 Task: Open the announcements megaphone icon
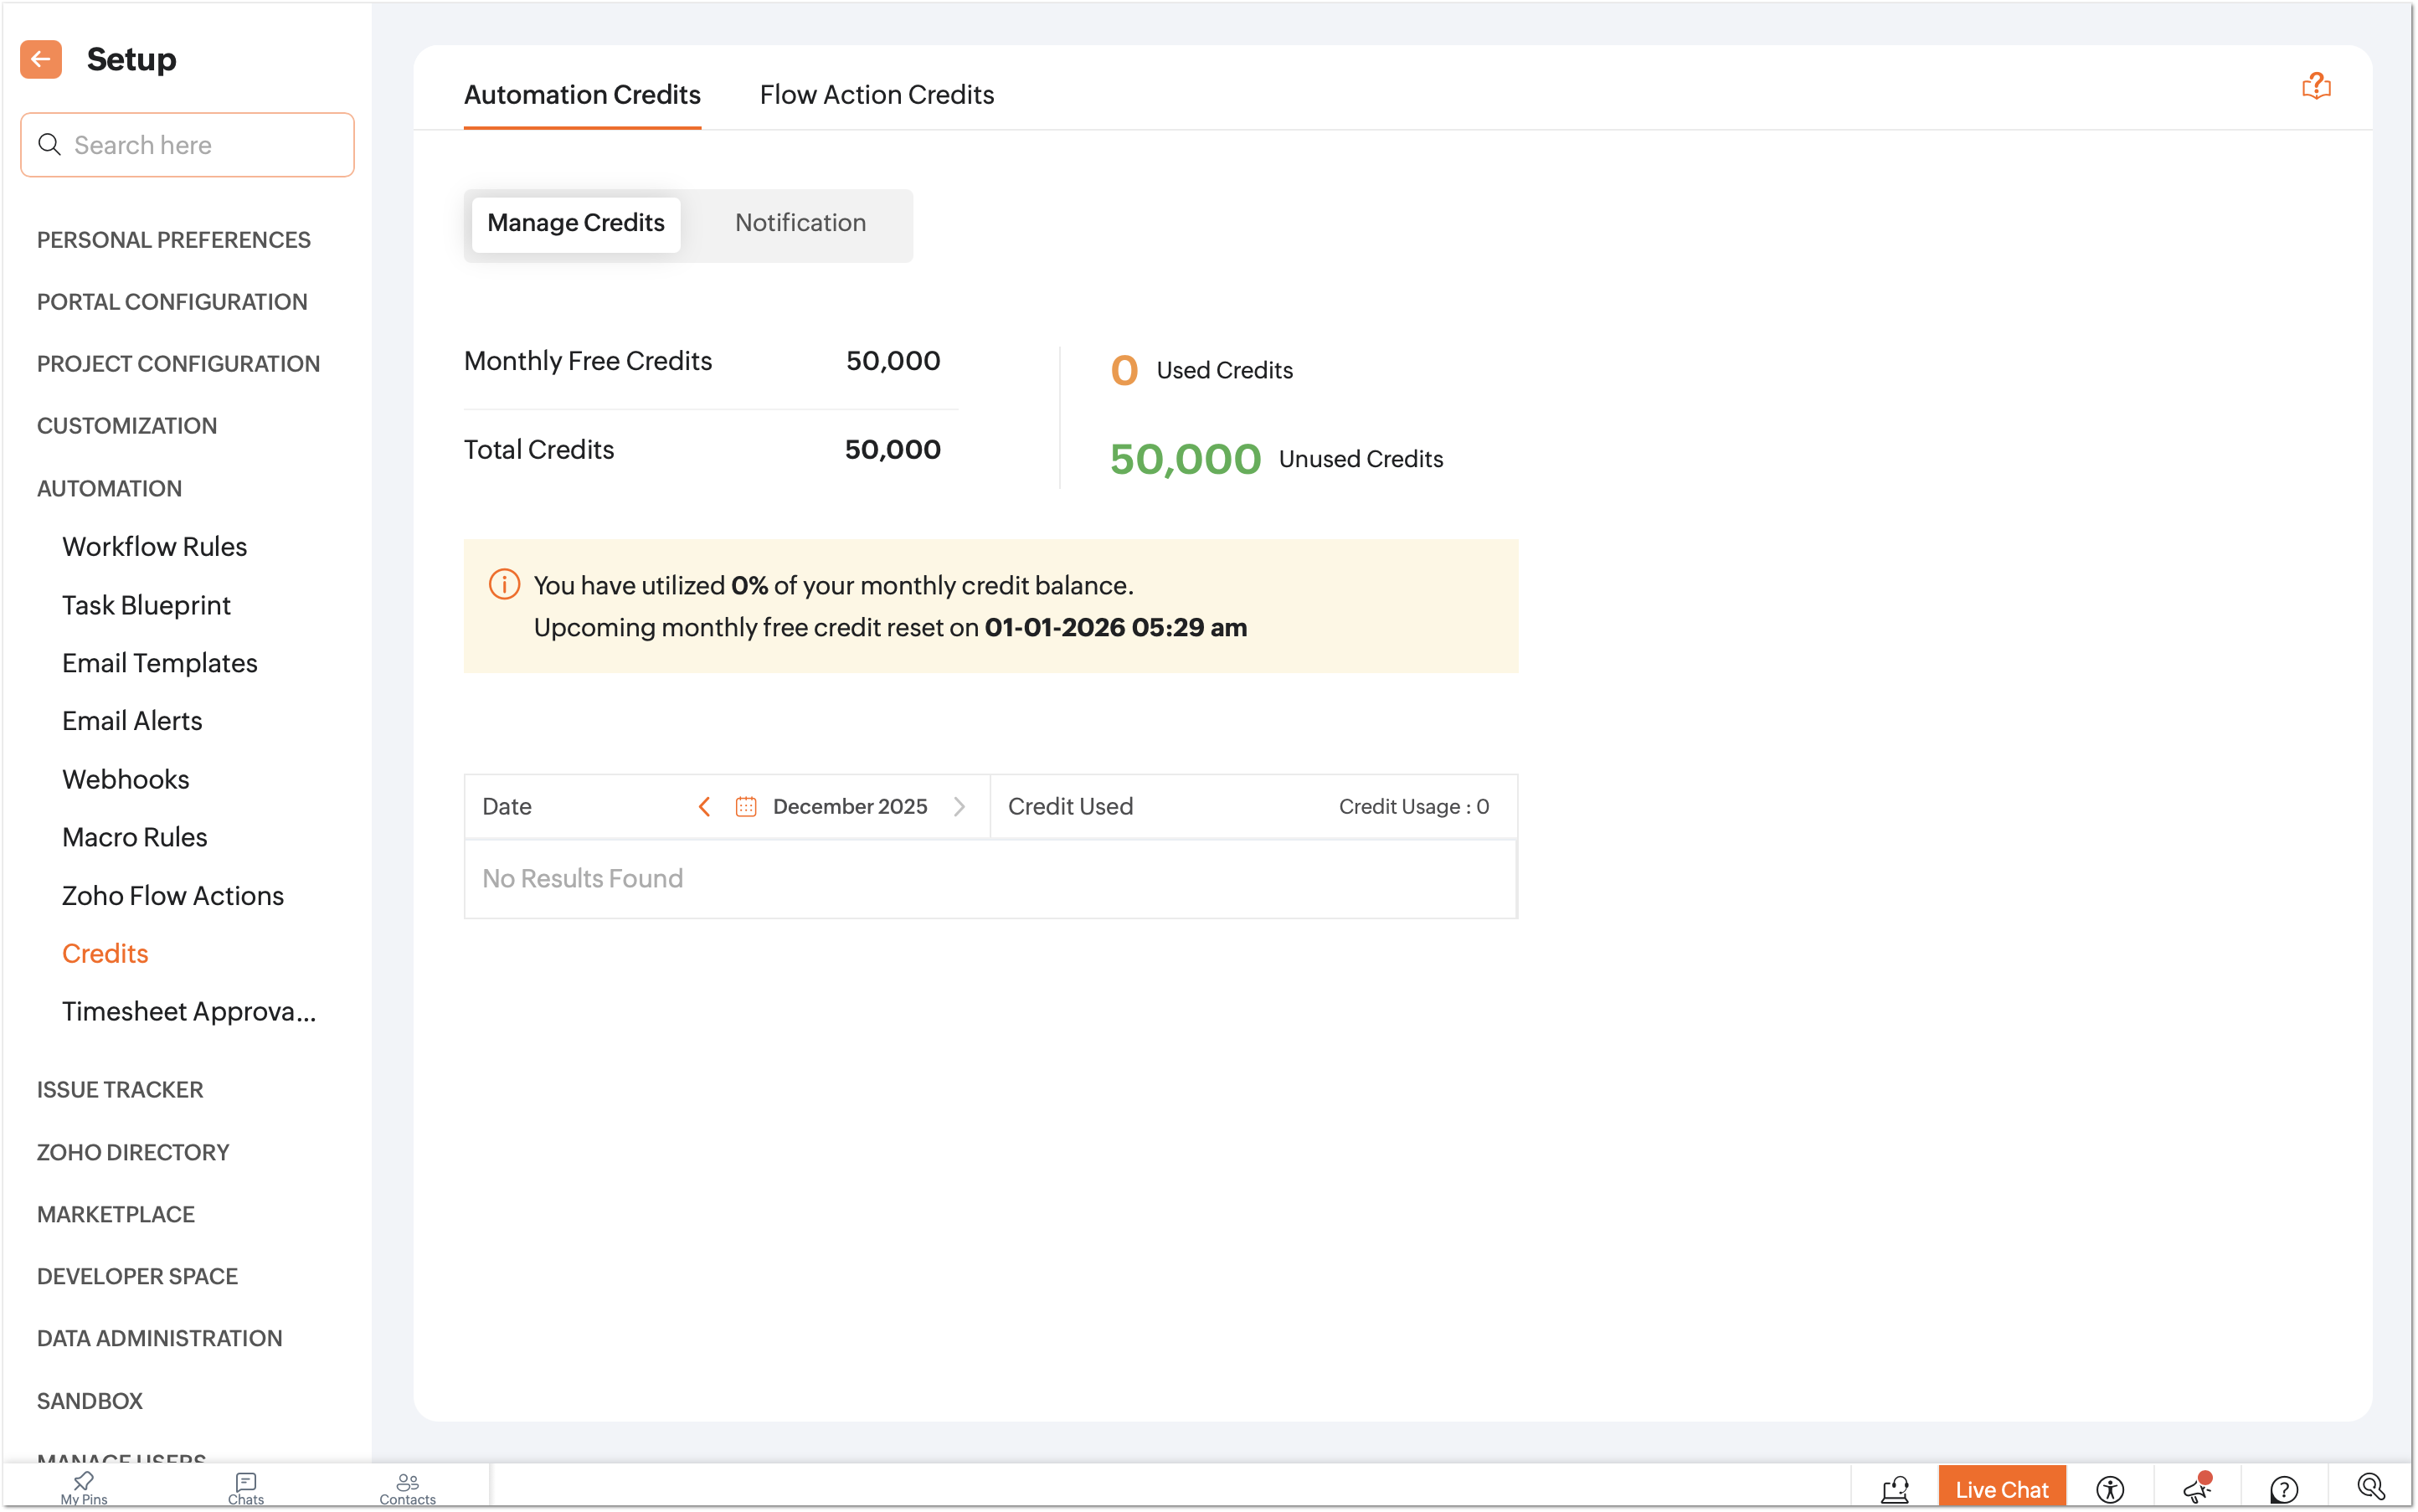click(x=2196, y=1488)
